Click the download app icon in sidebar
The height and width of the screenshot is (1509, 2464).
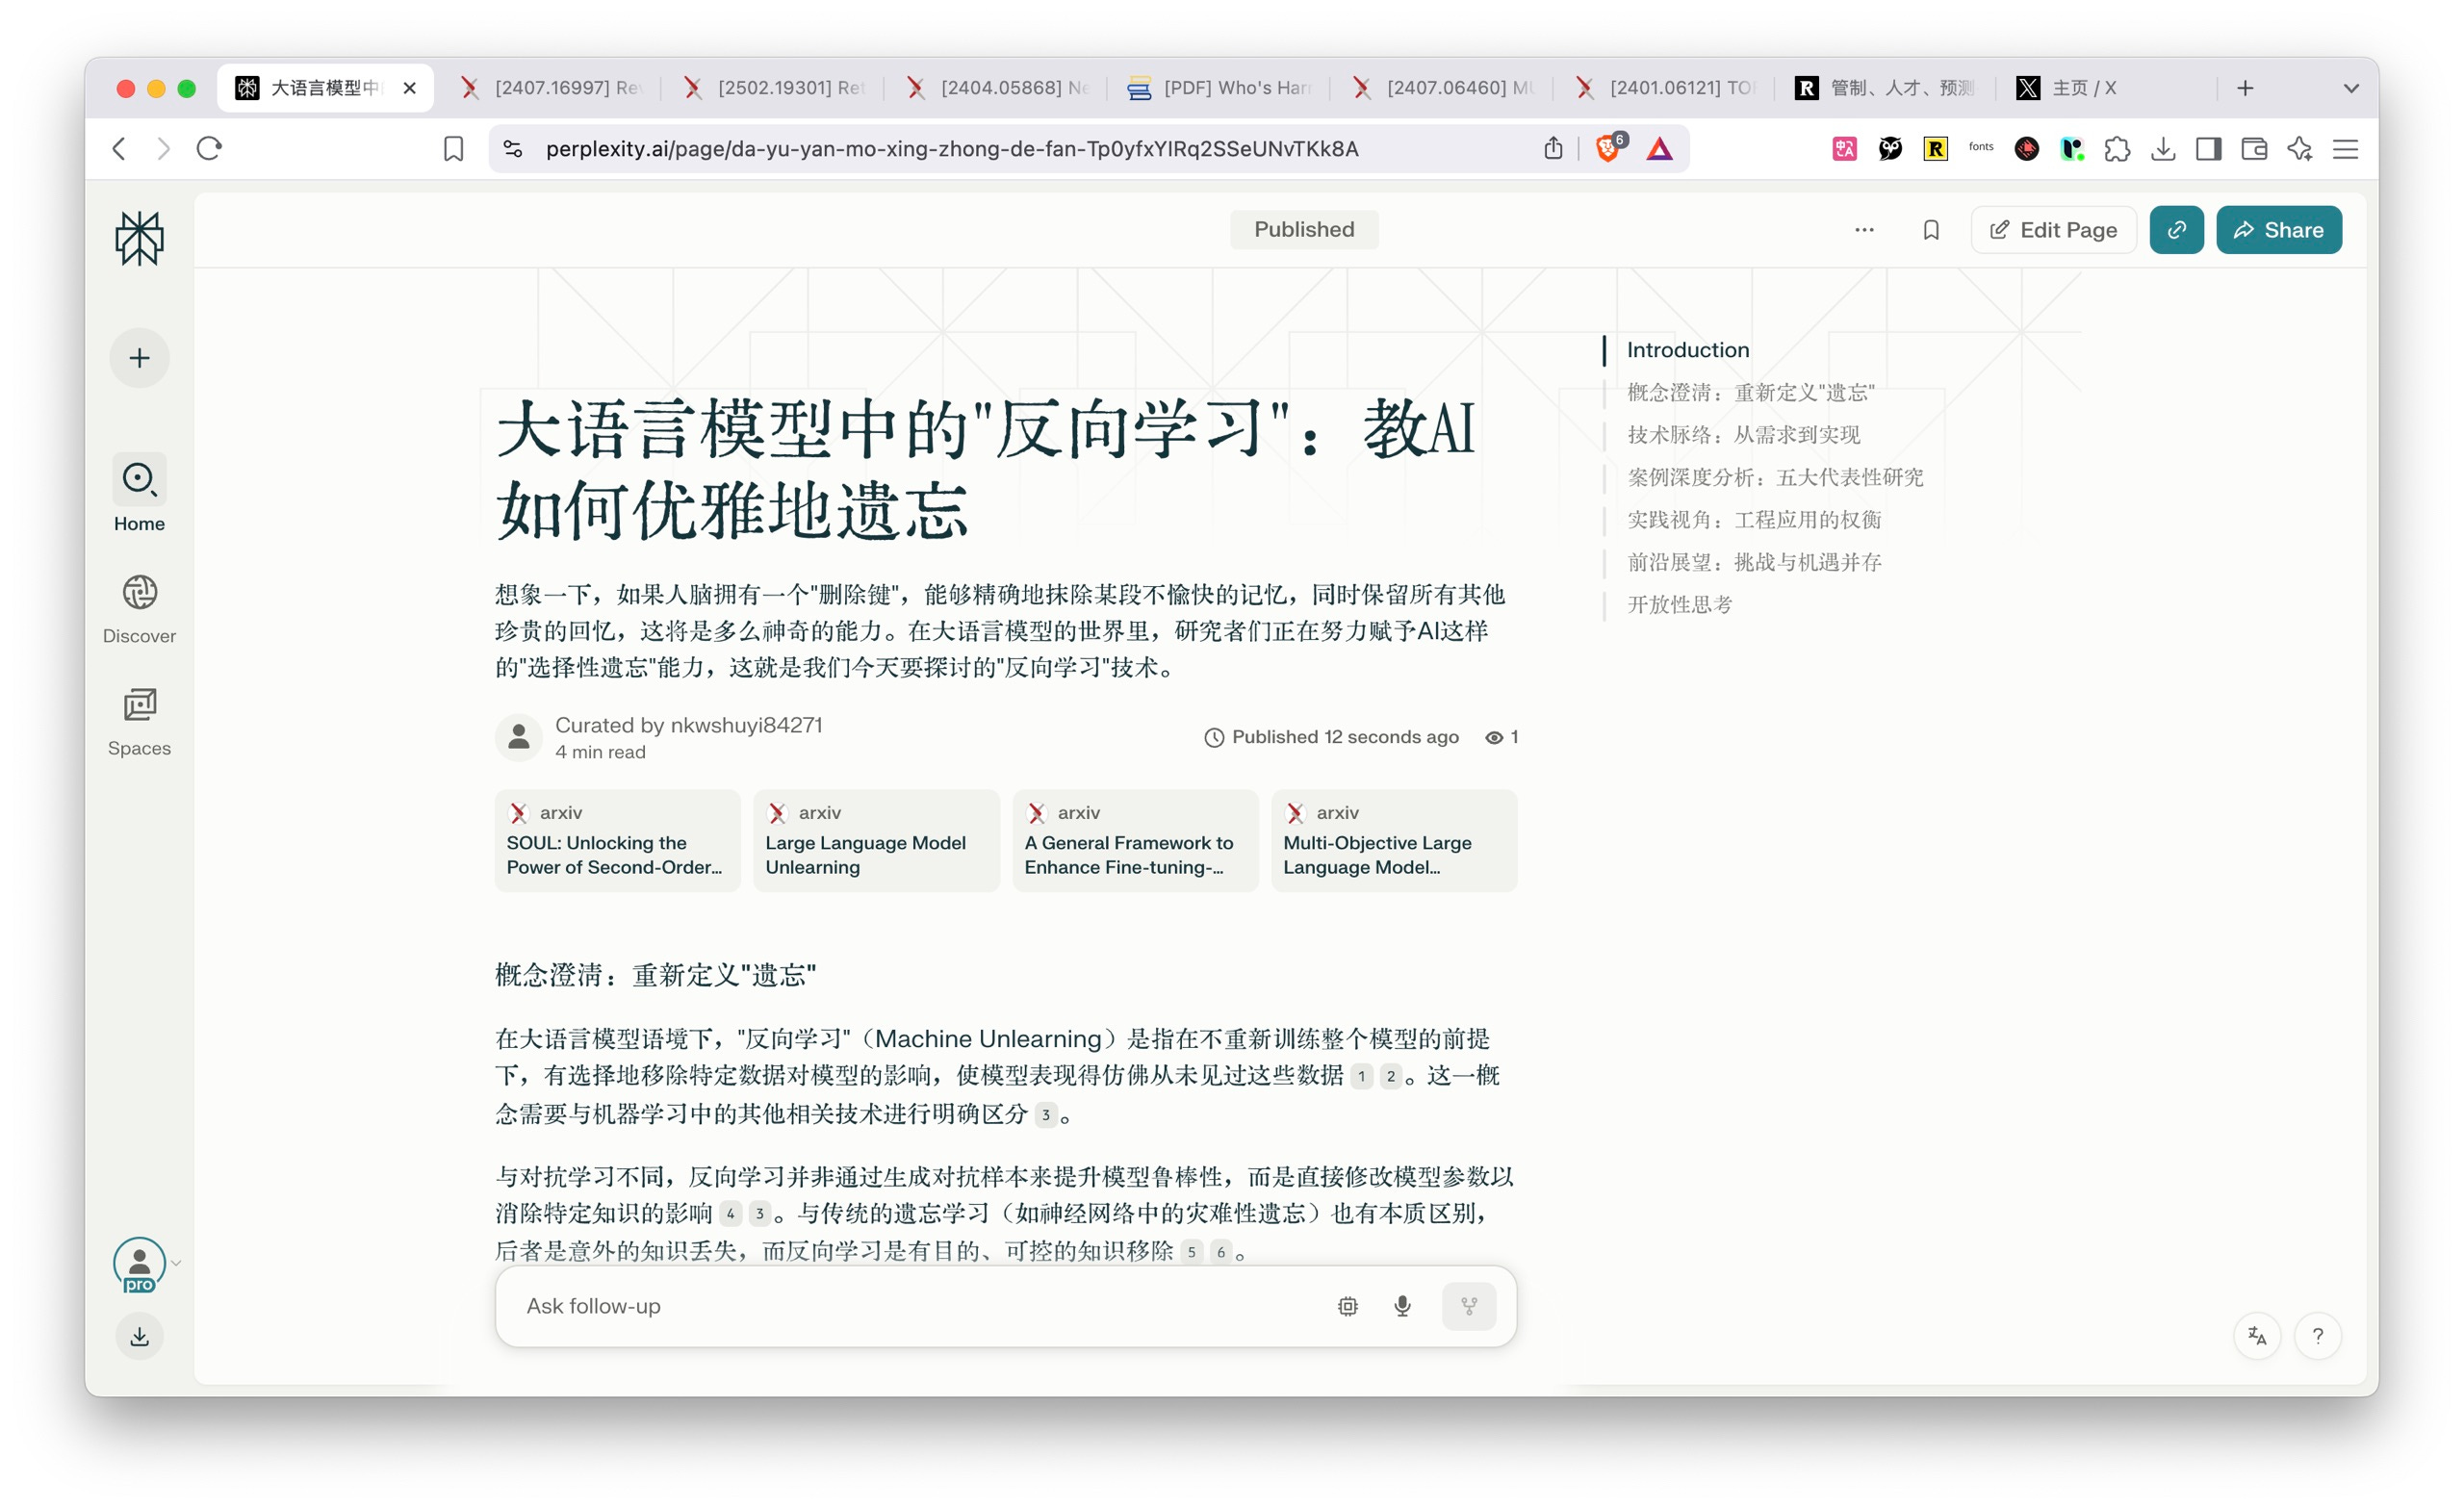click(x=139, y=1336)
